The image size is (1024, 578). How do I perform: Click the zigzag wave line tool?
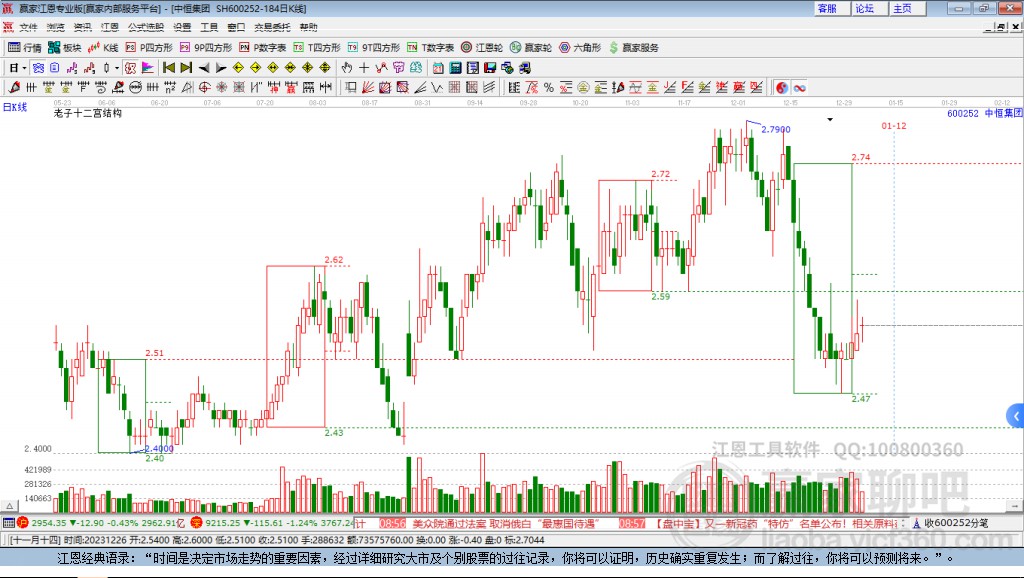pos(438,88)
